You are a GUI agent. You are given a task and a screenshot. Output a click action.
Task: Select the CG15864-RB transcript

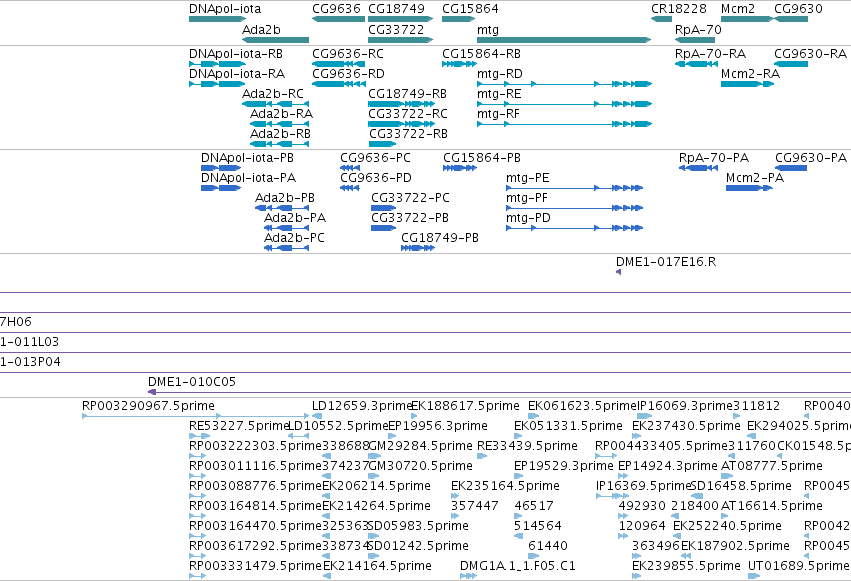(x=459, y=64)
